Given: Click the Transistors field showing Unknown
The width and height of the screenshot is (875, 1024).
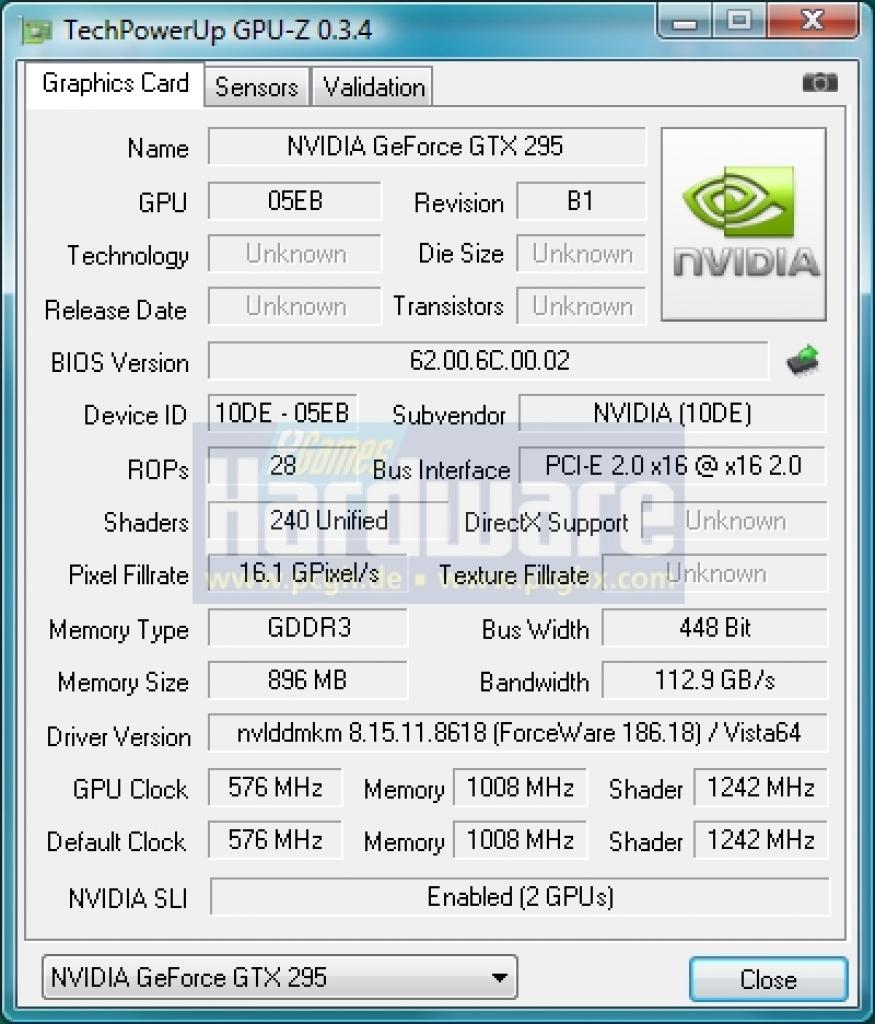Looking at the screenshot, I should (581, 306).
